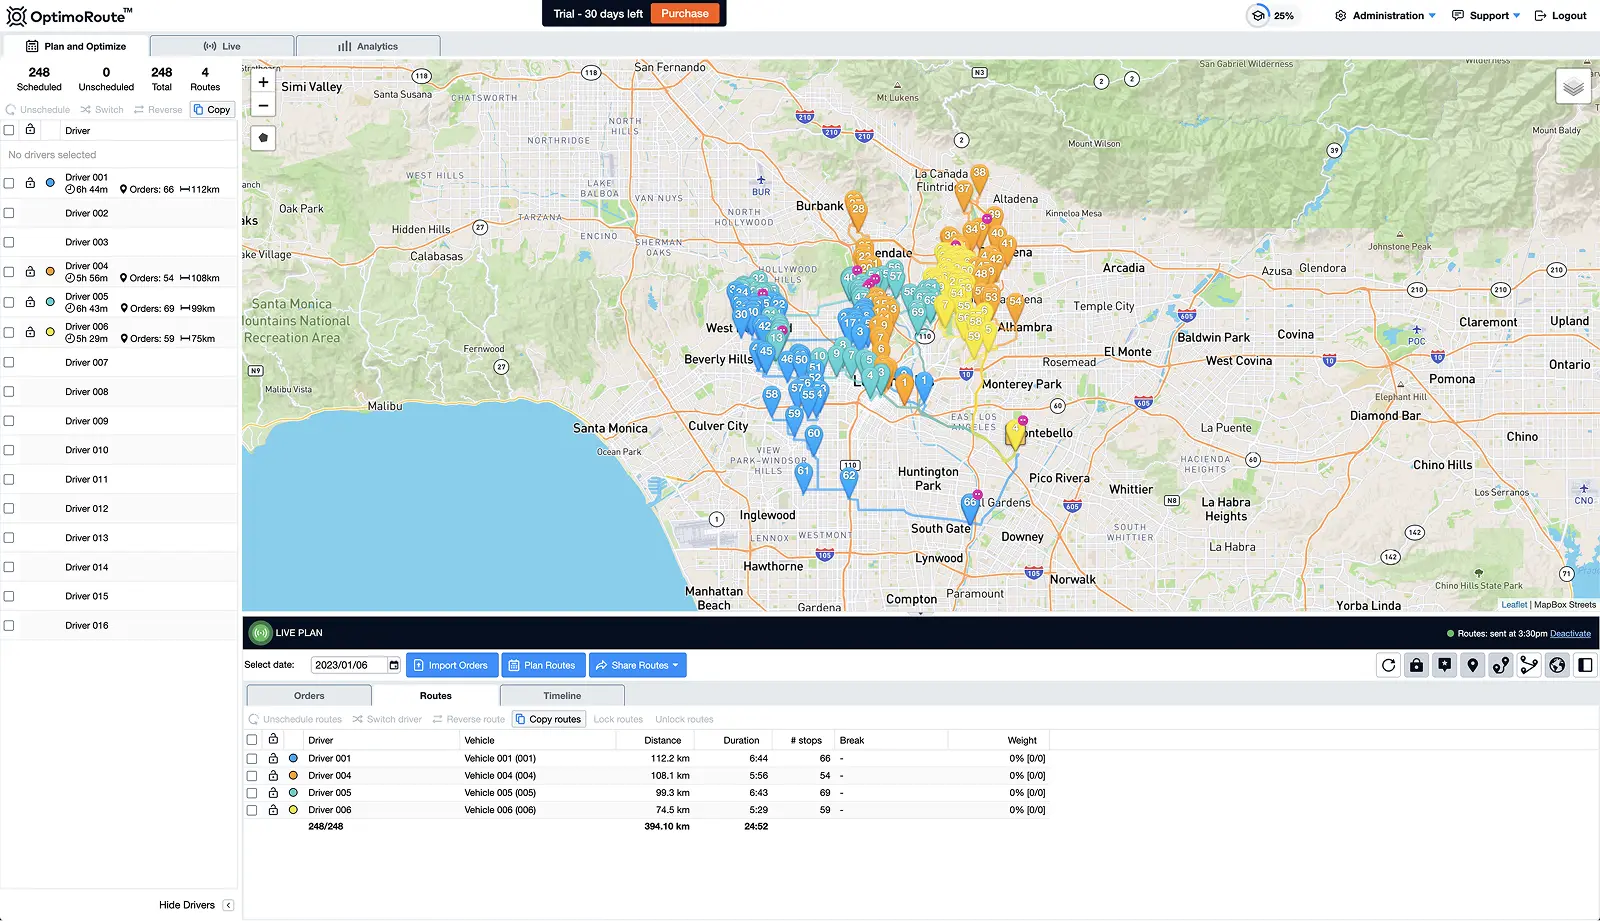Click the branching routes icon
Viewport: 1600px width, 921px height.
pos(1529,665)
